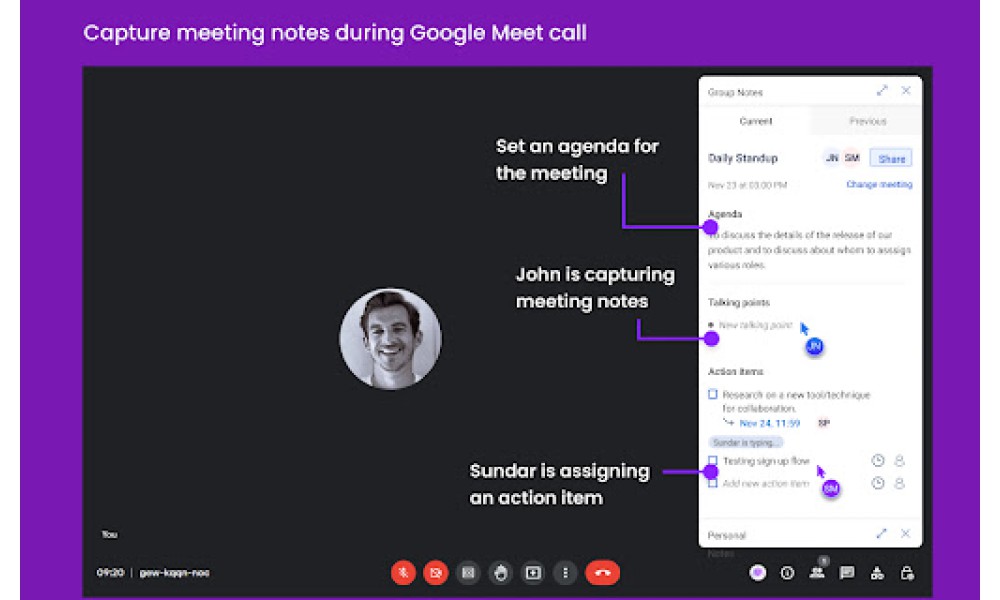The height and width of the screenshot is (600, 1000).
Task: Open the activities icon
Action: coord(877,573)
